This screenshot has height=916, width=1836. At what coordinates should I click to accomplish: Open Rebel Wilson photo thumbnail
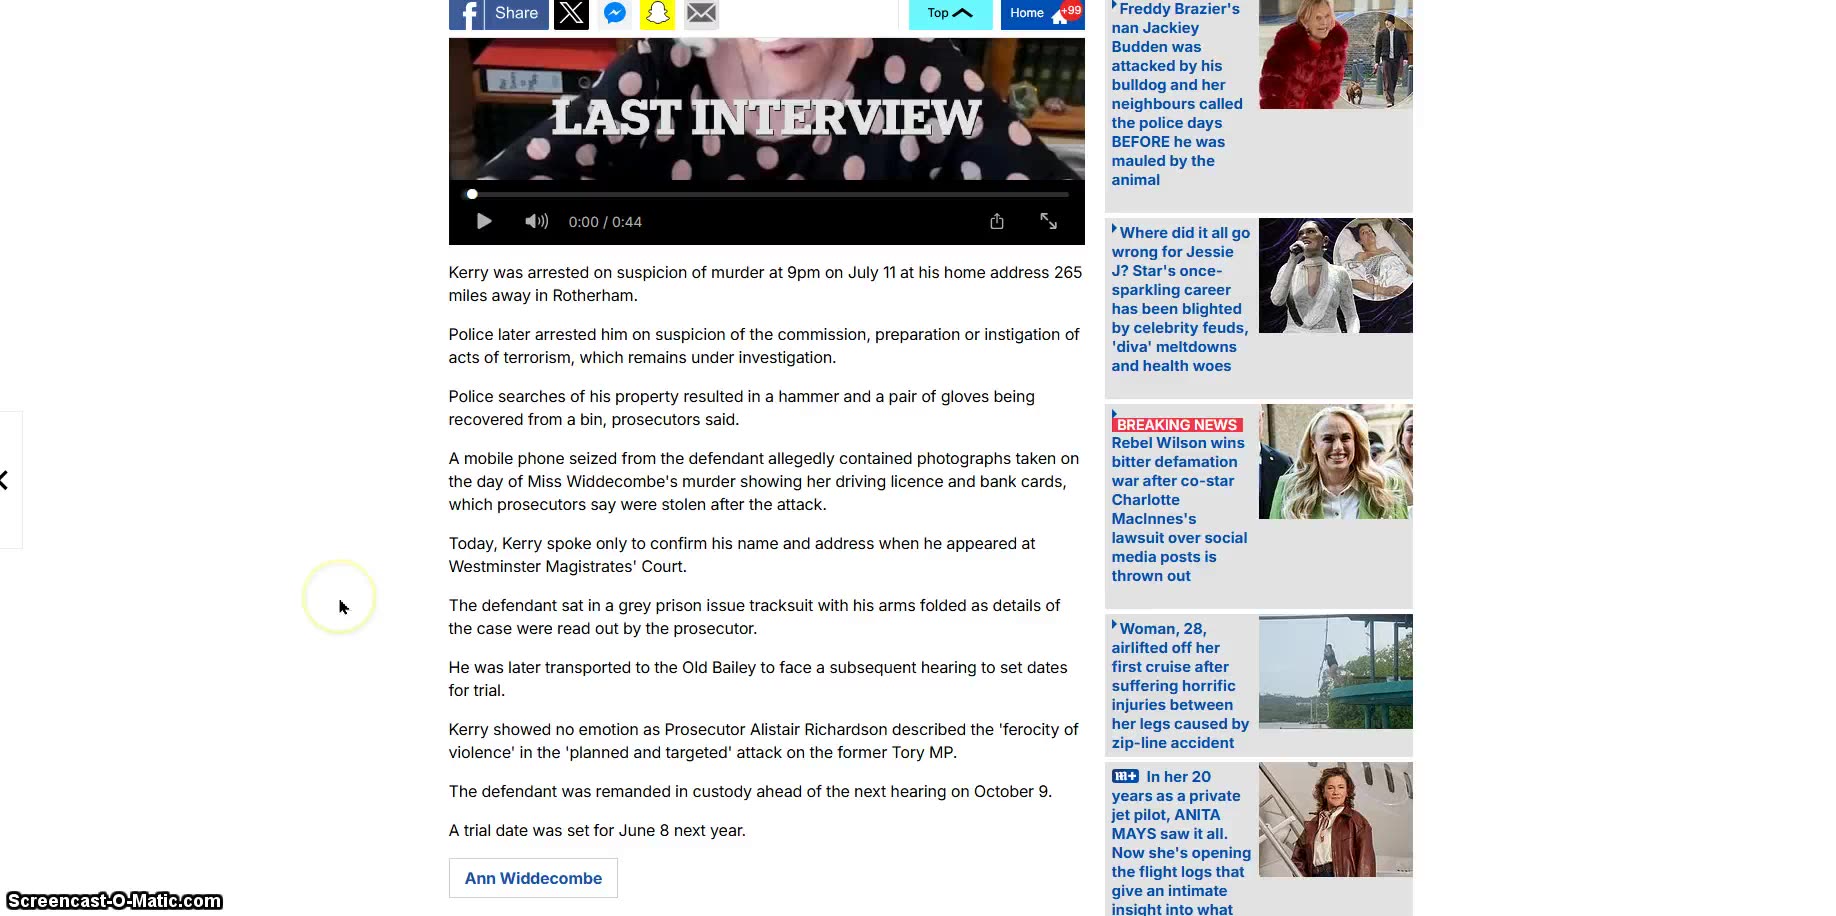[x=1336, y=461]
